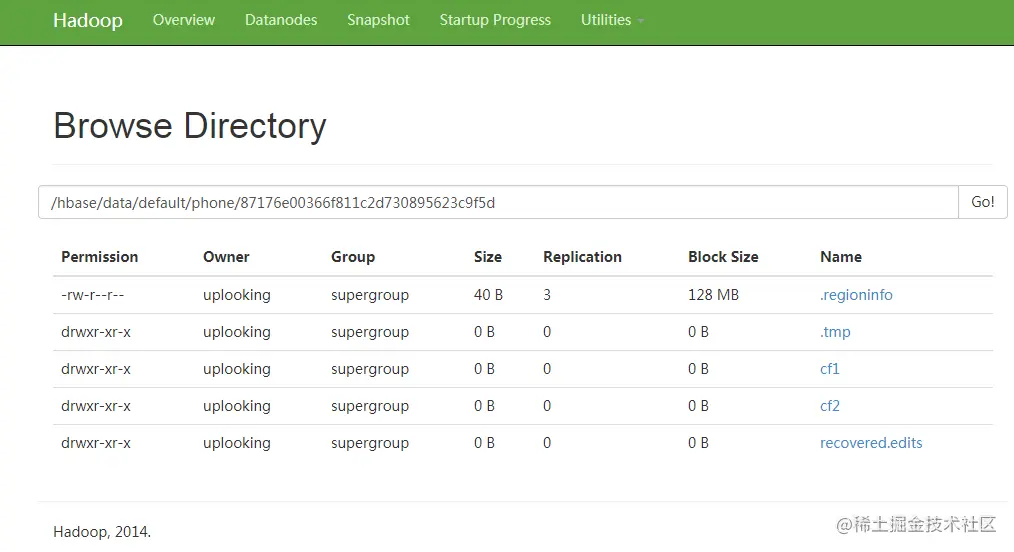Viewport: 1014px width, 552px height.
Task: Select the -rw-r--r-- permission text
Action: point(92,295)
